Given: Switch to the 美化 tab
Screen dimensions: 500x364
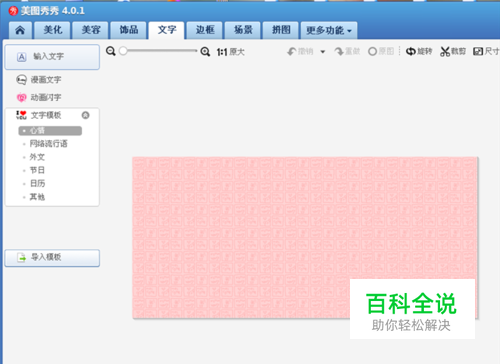Looking at the screenshot, I should [53, 30].
